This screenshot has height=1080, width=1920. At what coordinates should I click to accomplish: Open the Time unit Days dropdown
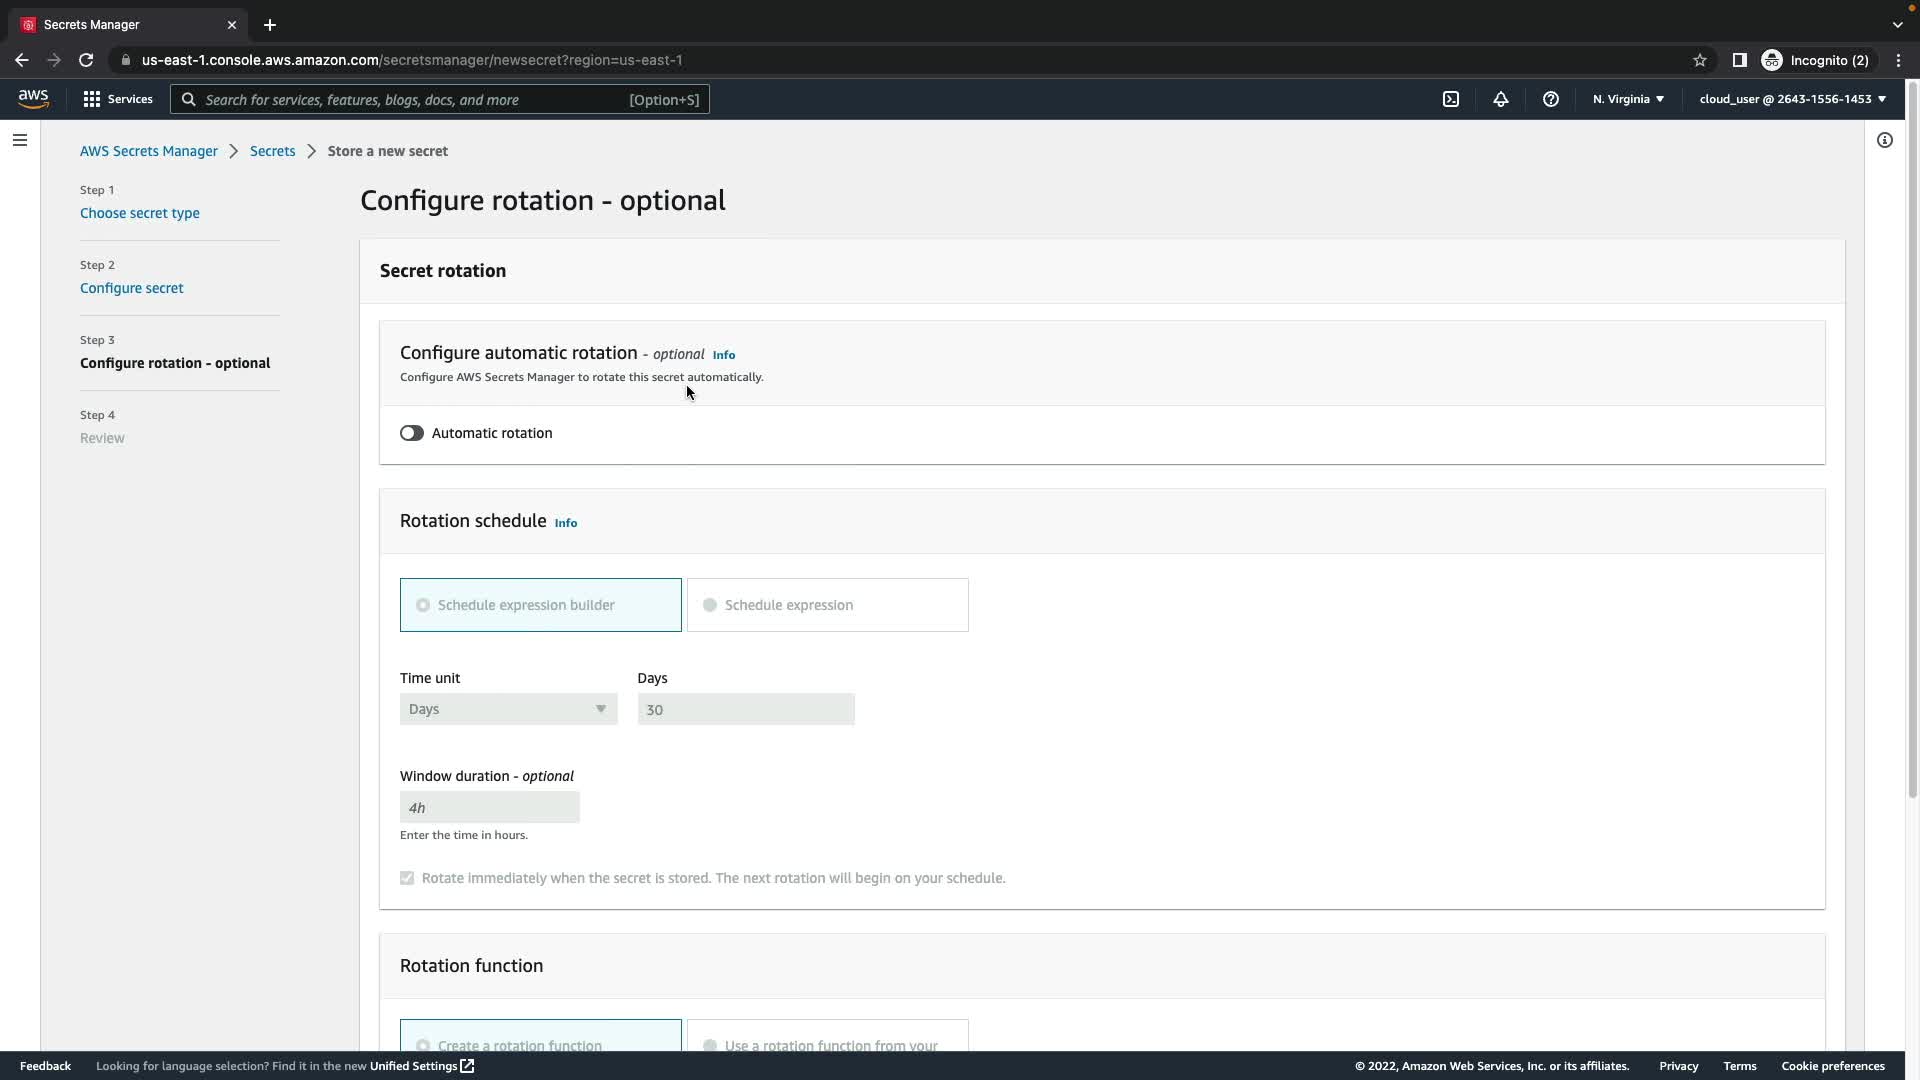click(508, 709)
